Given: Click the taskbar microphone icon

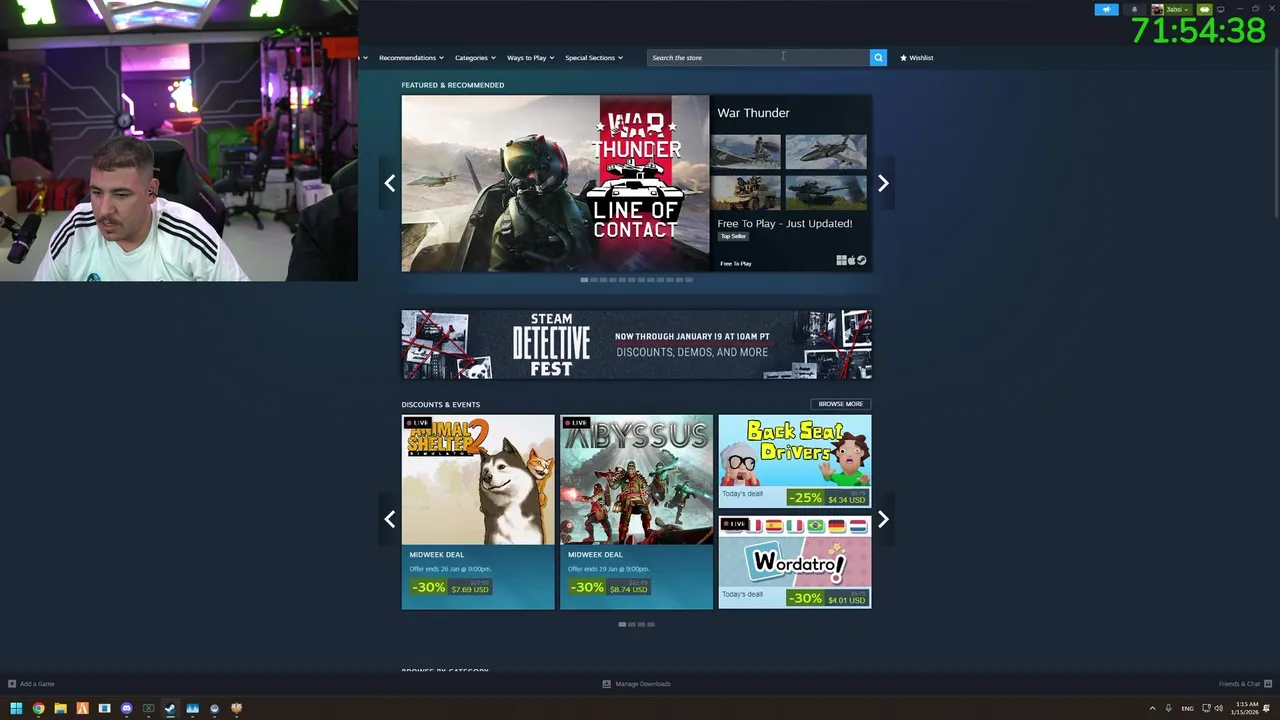Looking at the screenshot, I should (x=1168, y=708).
